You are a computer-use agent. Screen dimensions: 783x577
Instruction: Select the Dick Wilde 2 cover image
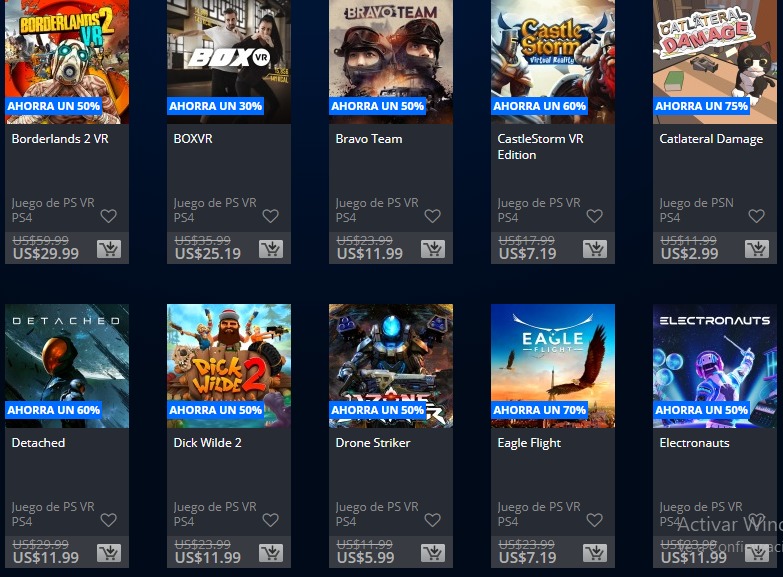(229, 366)
